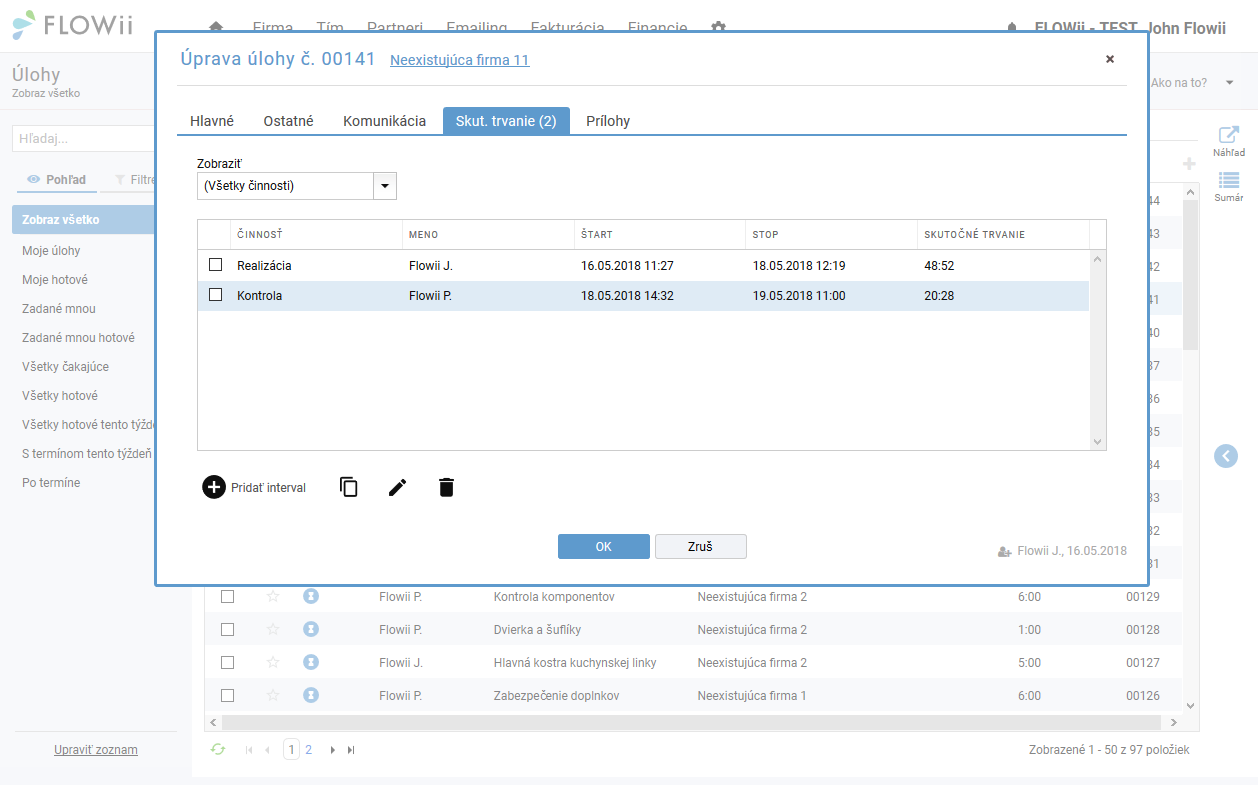Click the pencil edit interval icon

coord(398,487)
